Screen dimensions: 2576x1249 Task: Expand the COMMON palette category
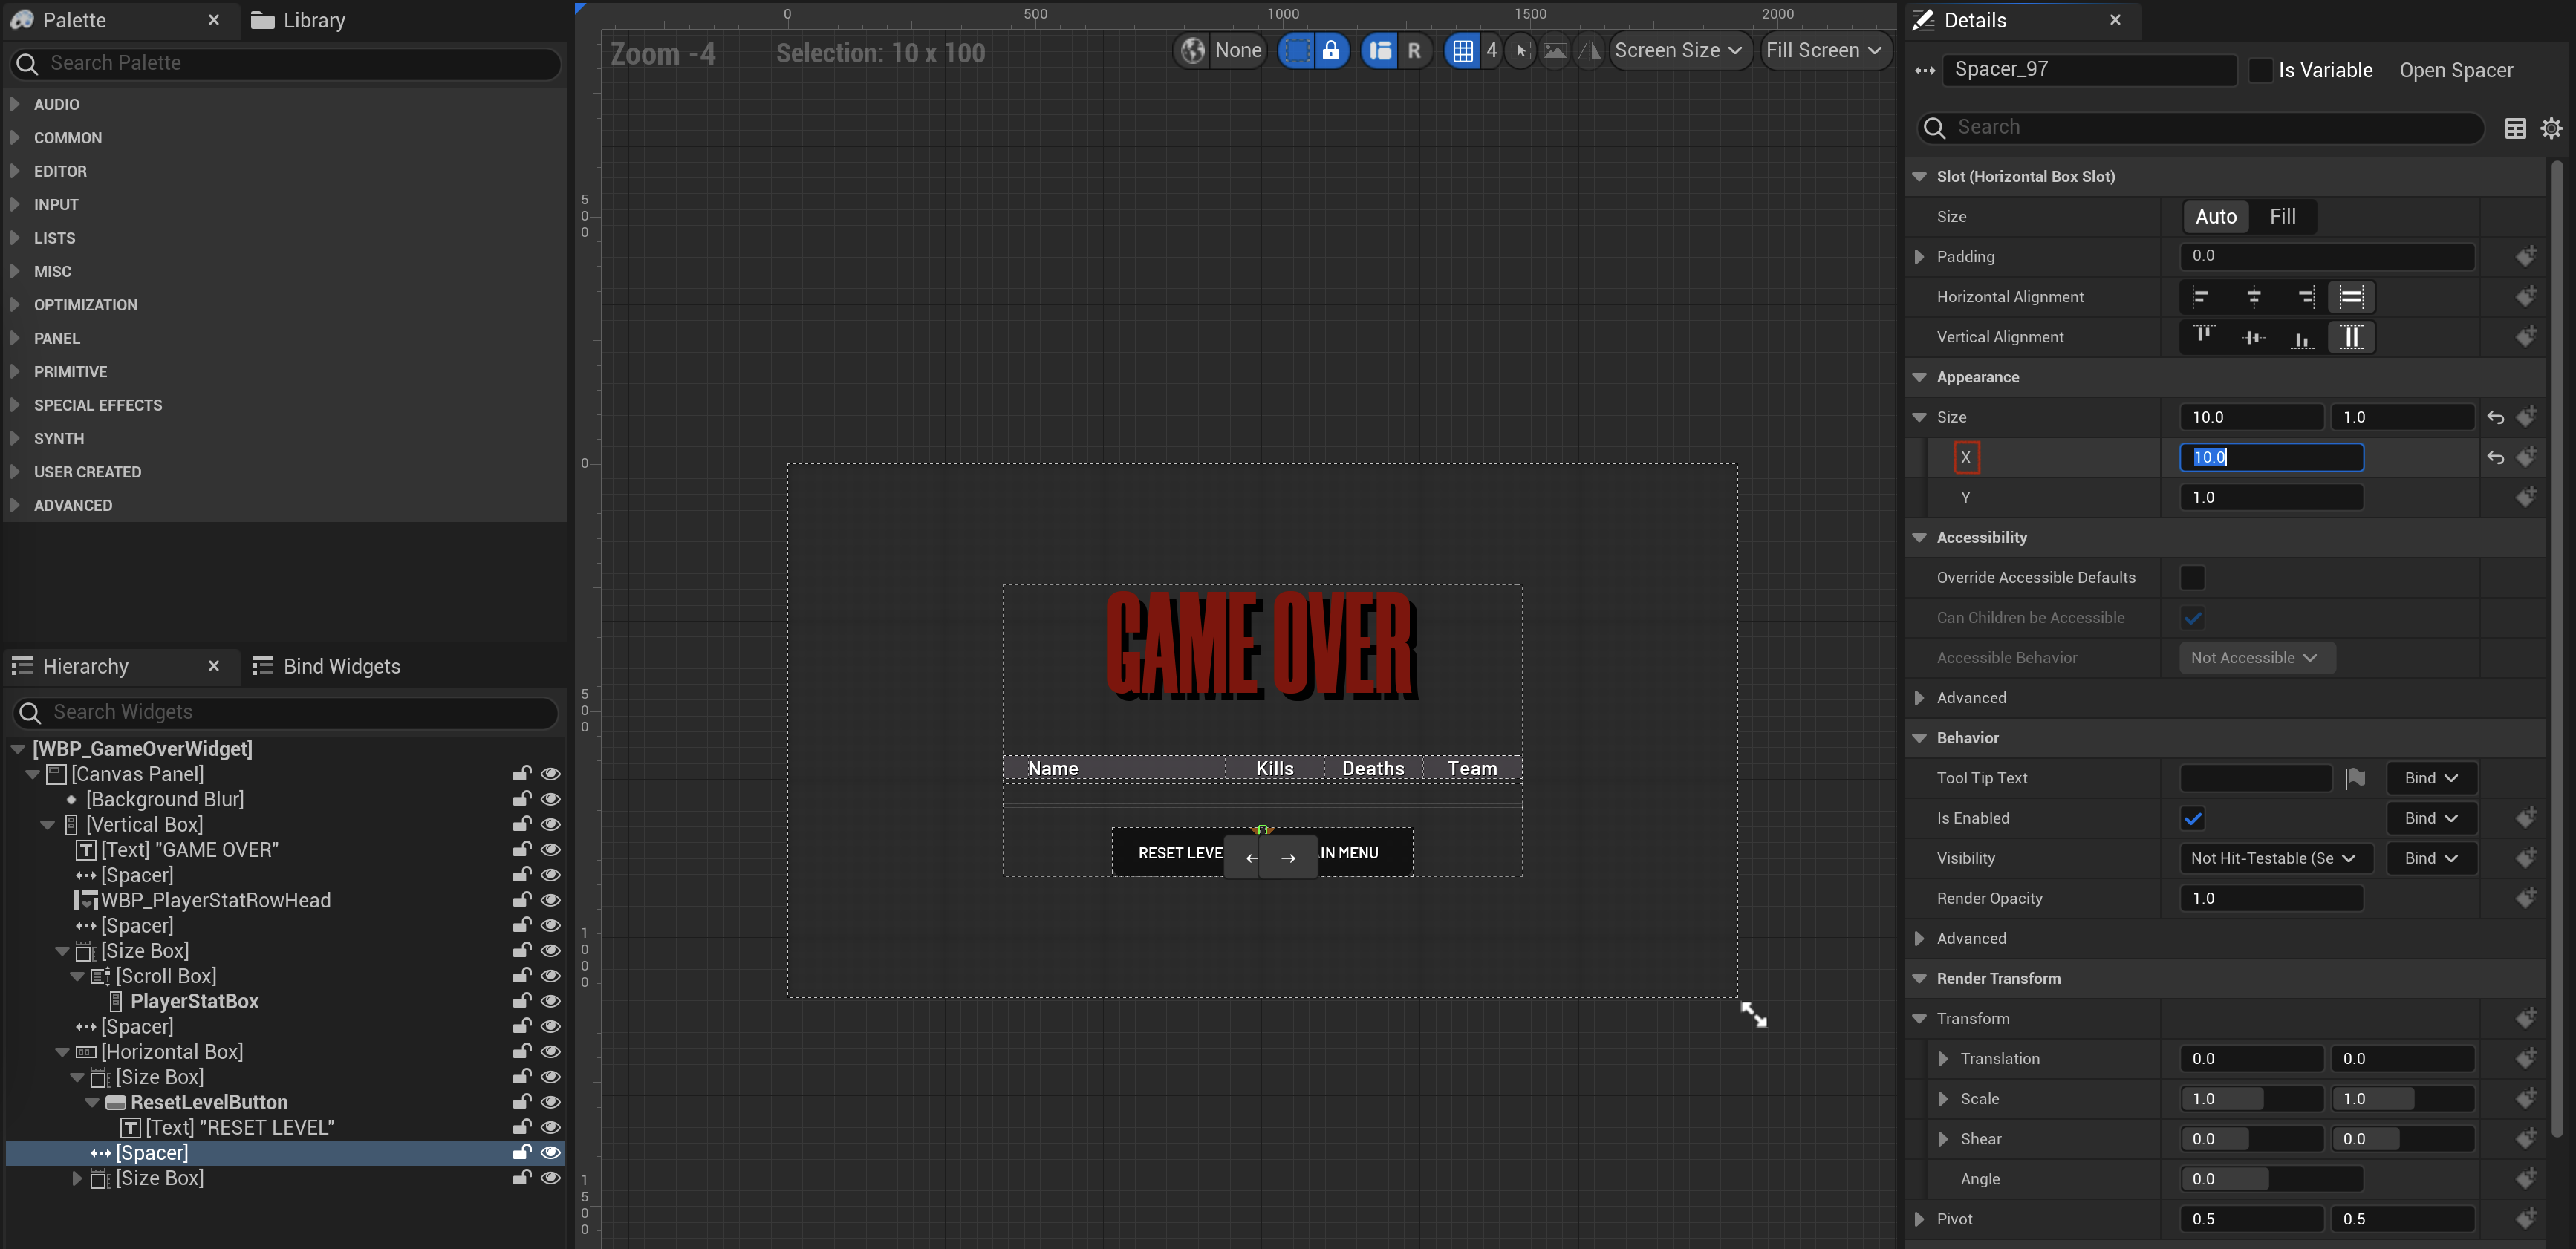[15, 137]
